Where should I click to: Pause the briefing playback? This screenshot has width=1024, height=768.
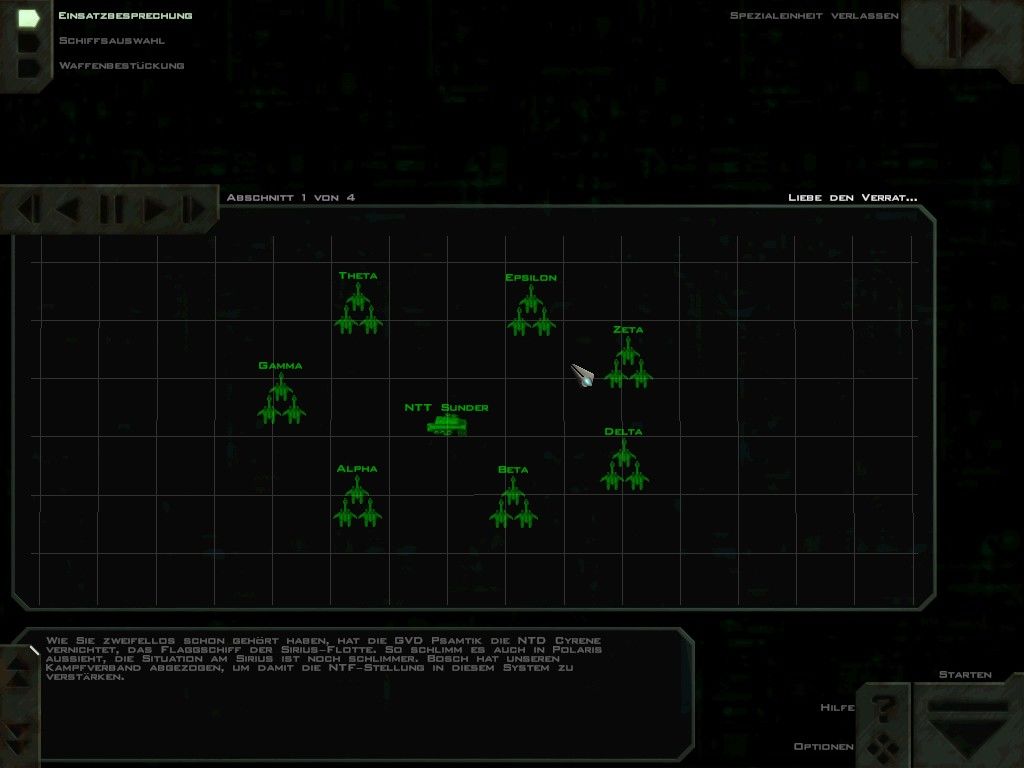tap(111, 209)
